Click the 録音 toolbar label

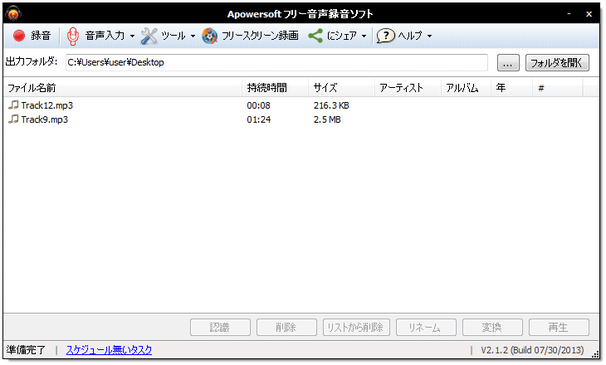[x=41, y=36]
